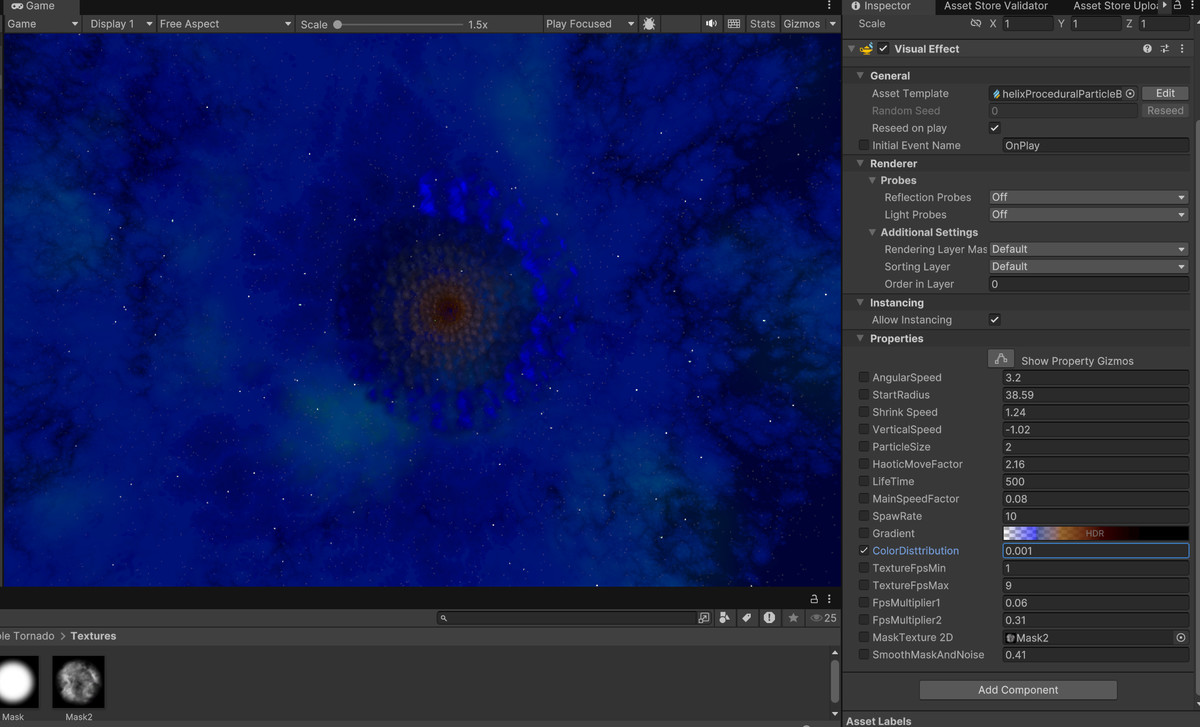This screenshot has width=1200, height=727.
Task: Disable the Reseed on play checkbox
Action: click(x=994, y=128)
